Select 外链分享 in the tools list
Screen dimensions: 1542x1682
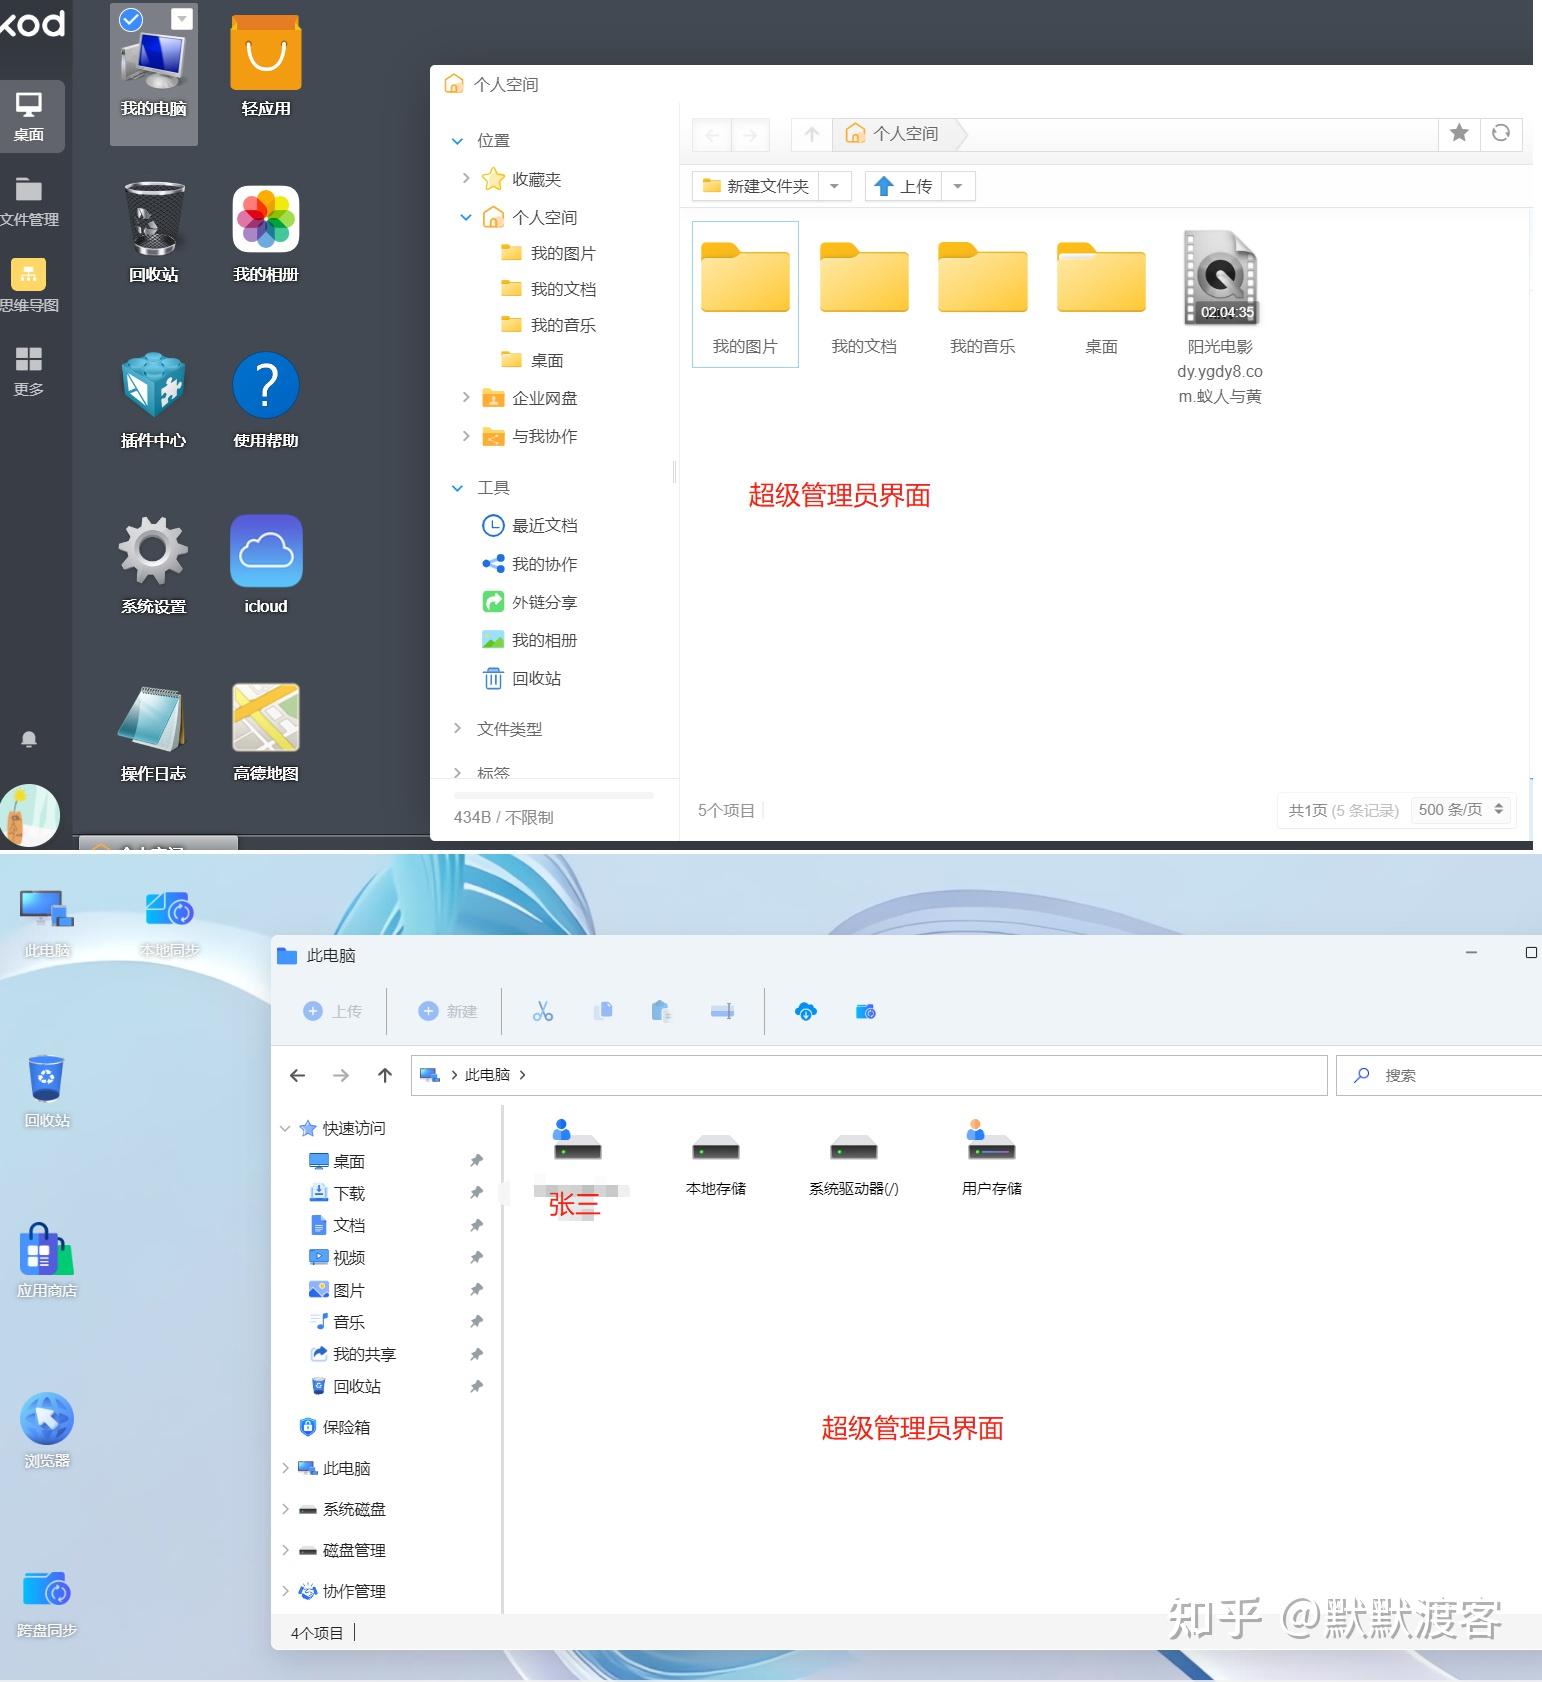543,602
